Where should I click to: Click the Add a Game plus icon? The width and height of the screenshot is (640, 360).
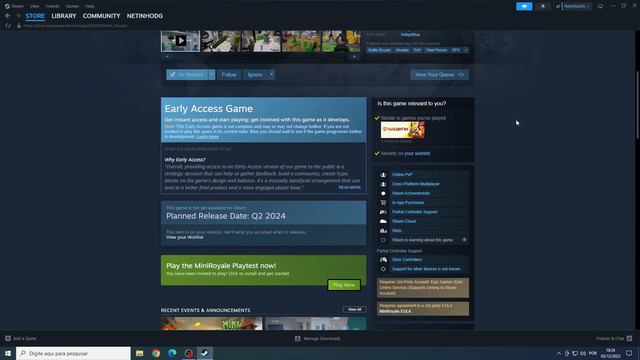click(8, 338)
